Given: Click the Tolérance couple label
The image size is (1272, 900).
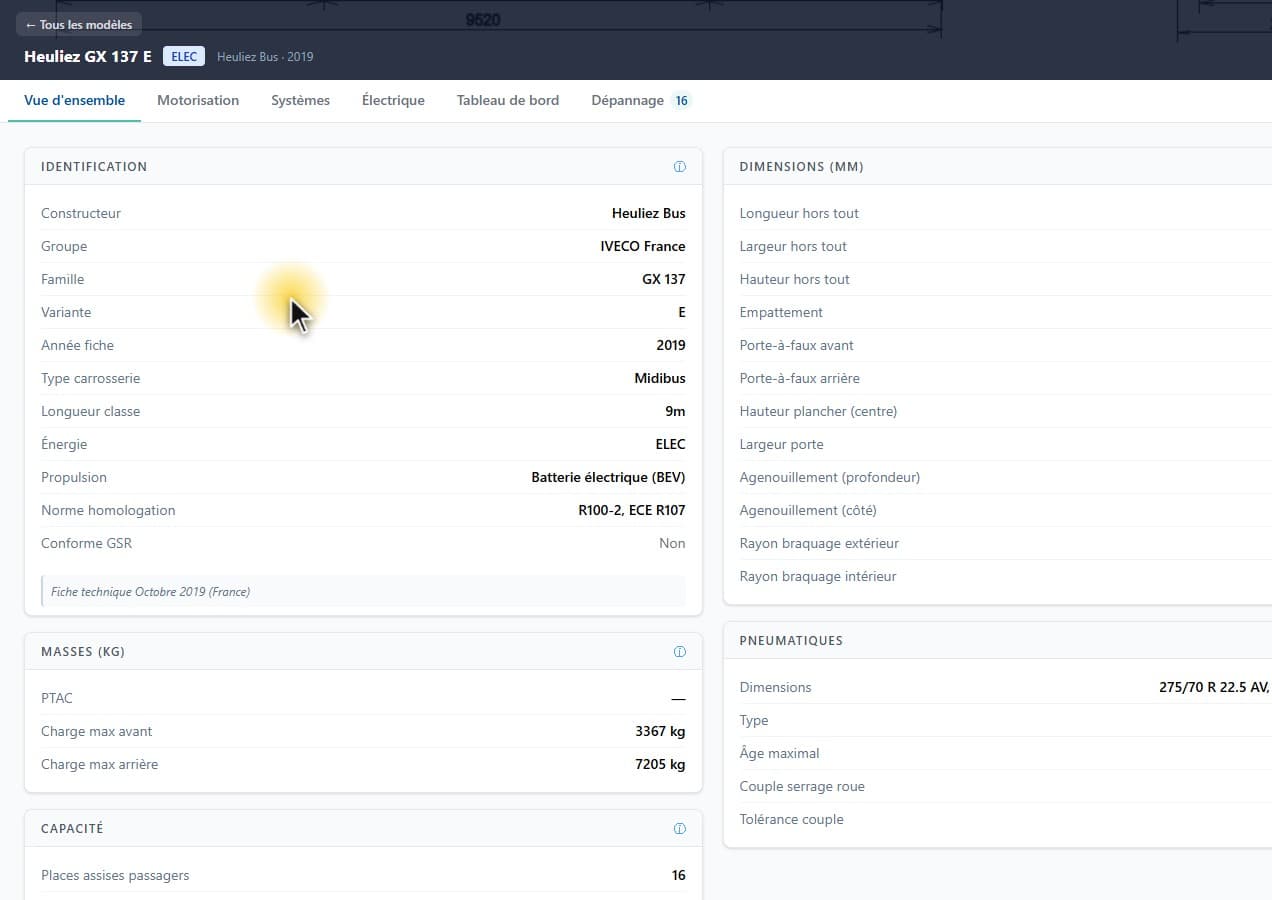Looking at the screenshot, I should coord(791,819).
